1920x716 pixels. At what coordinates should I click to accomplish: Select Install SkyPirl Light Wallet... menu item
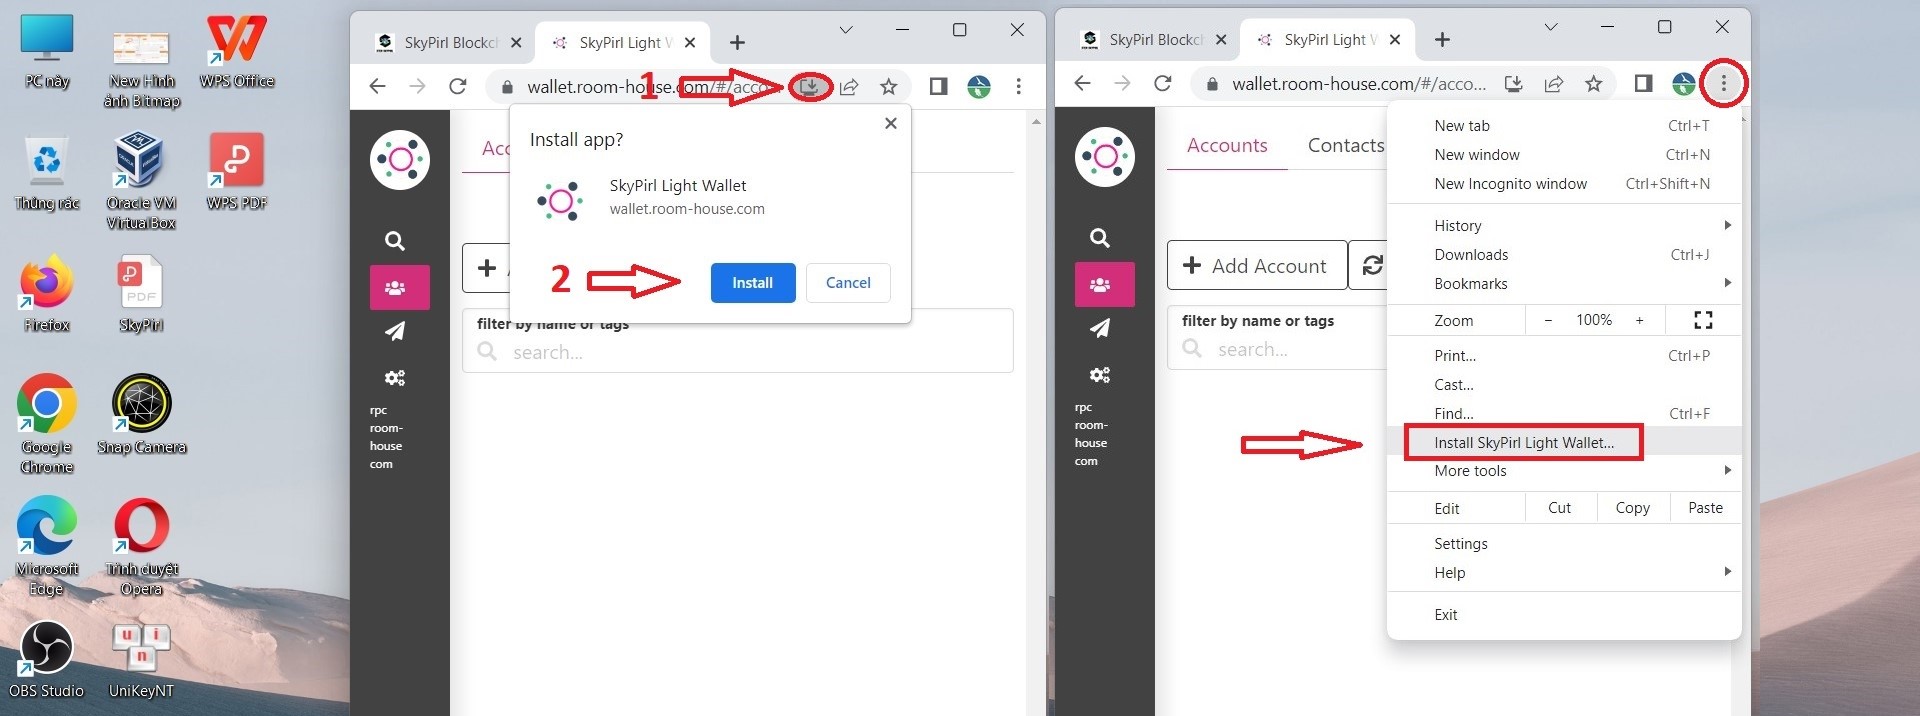coord(1564,442)
